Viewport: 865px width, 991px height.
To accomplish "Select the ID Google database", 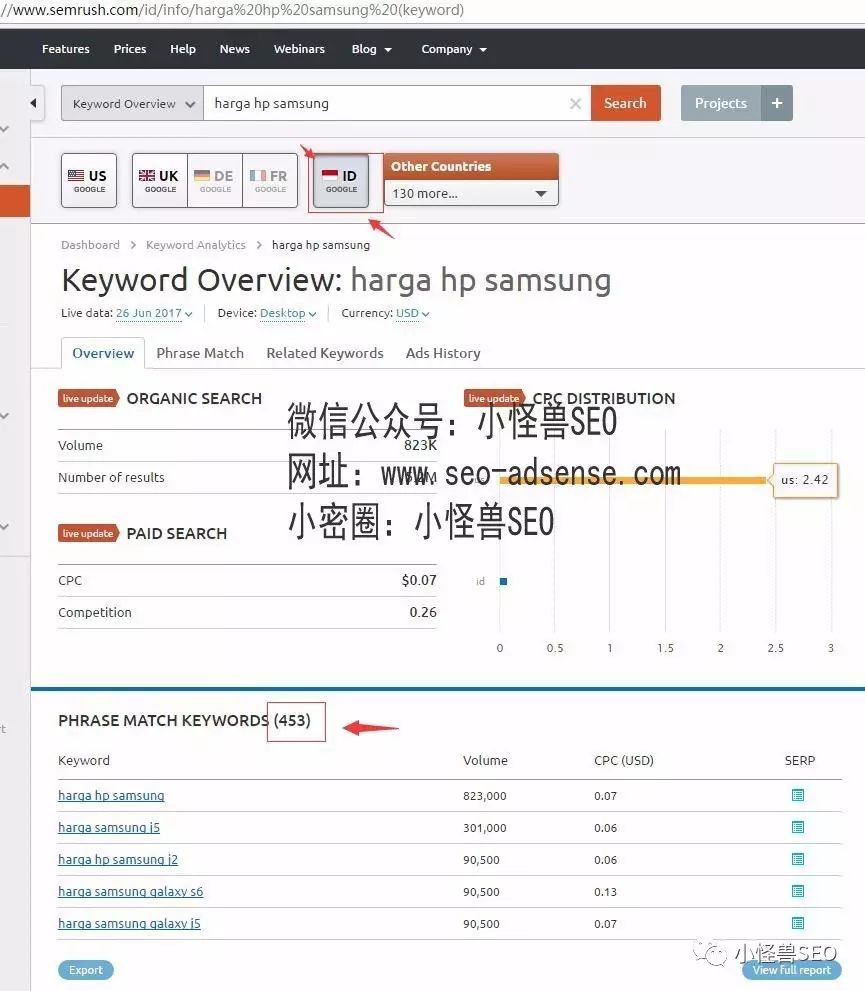I will [341, 181].
